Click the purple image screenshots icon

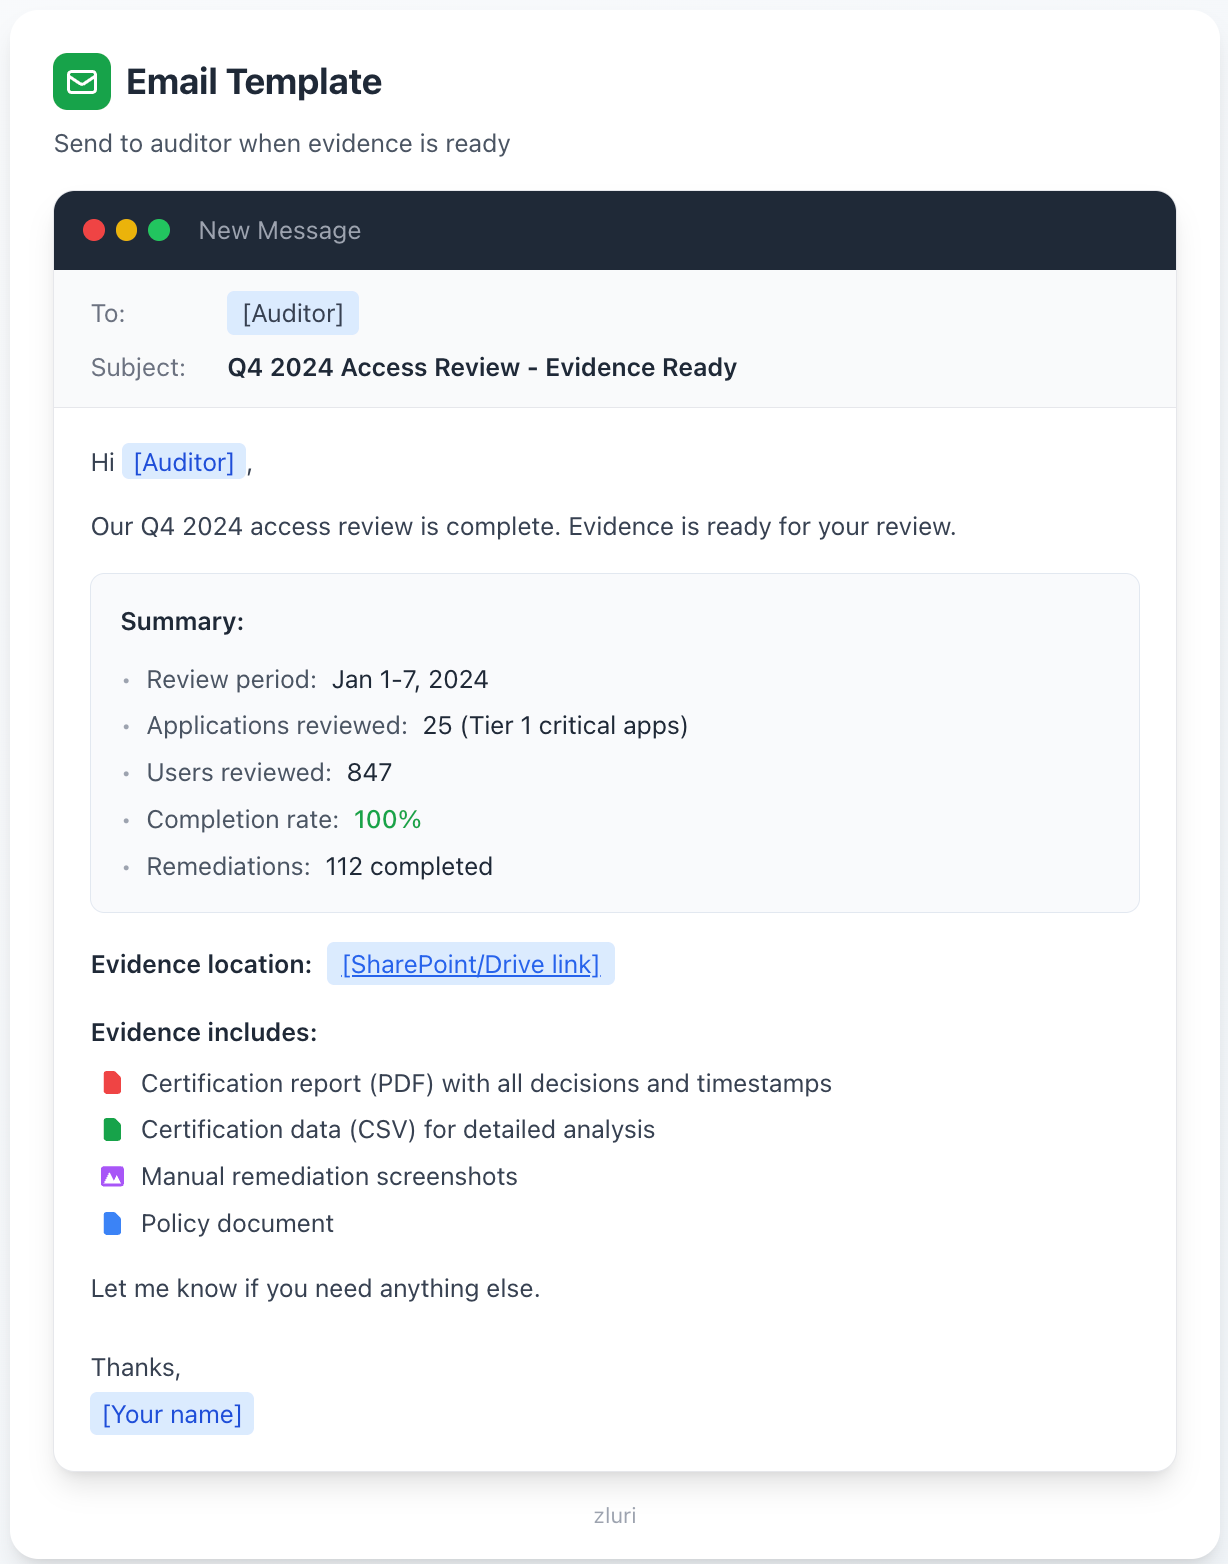[x=113, y=1177]
